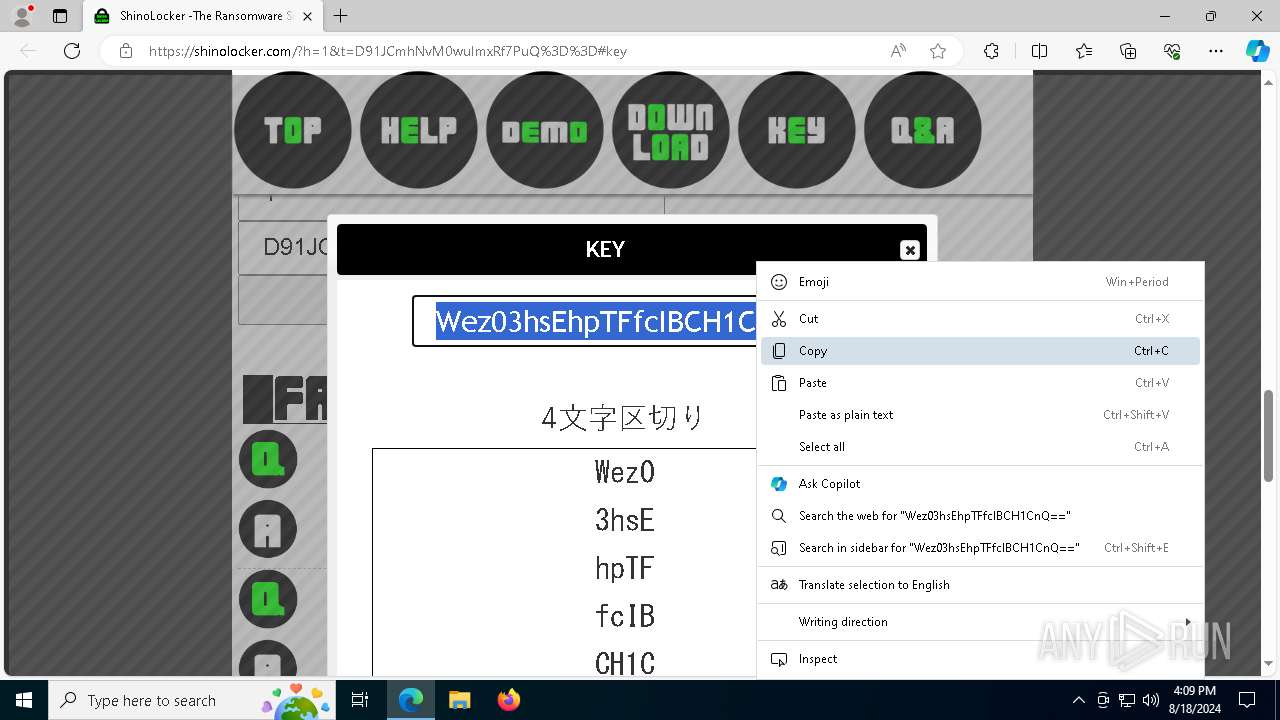Open the volume tray icon
The width and height of the screenshot is (1280, 720).
tap(1151, 700)
